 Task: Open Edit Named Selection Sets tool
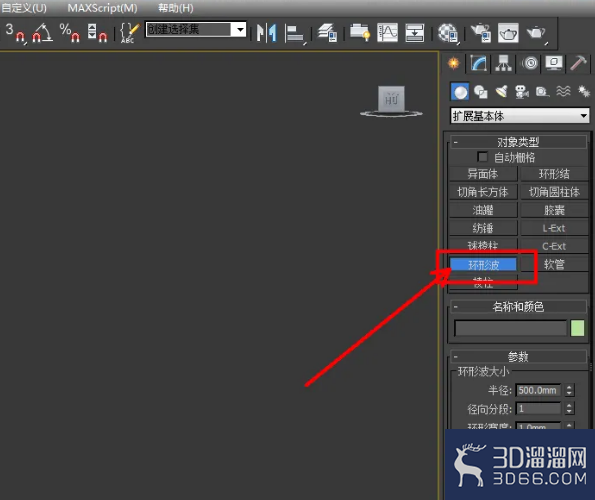(129, 33)
